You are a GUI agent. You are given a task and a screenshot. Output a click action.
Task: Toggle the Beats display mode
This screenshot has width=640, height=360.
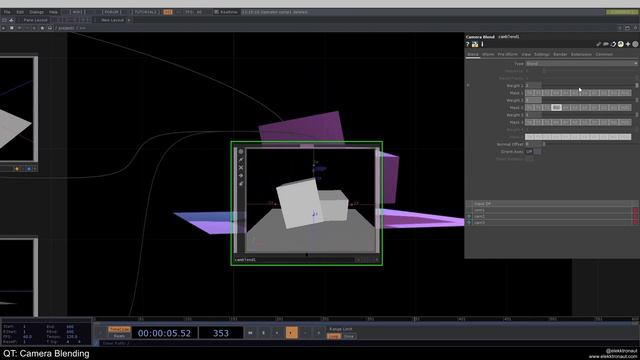(119, 336)
